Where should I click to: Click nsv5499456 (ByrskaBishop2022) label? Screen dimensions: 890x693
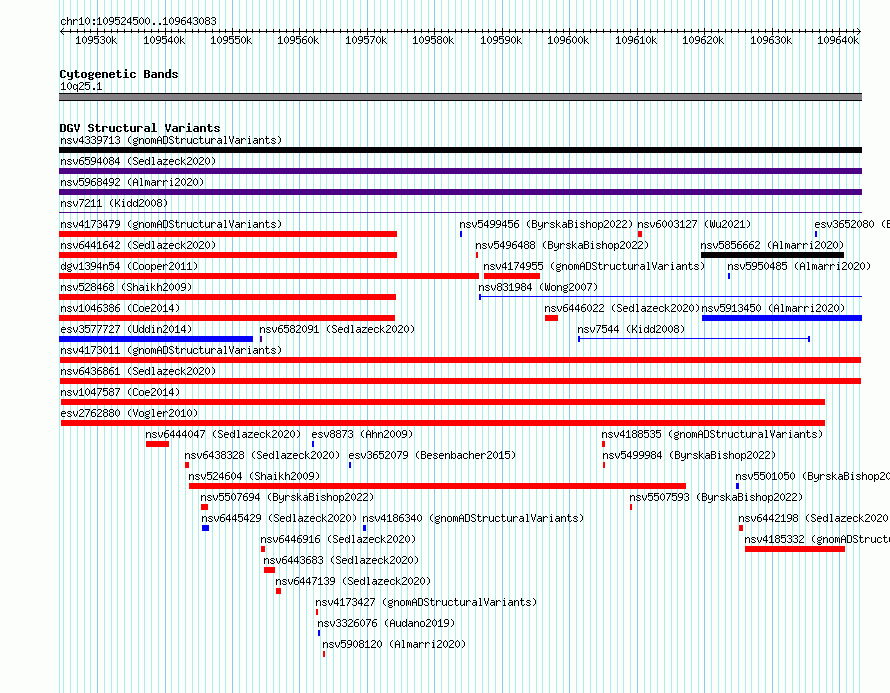[x=546, y=224]
